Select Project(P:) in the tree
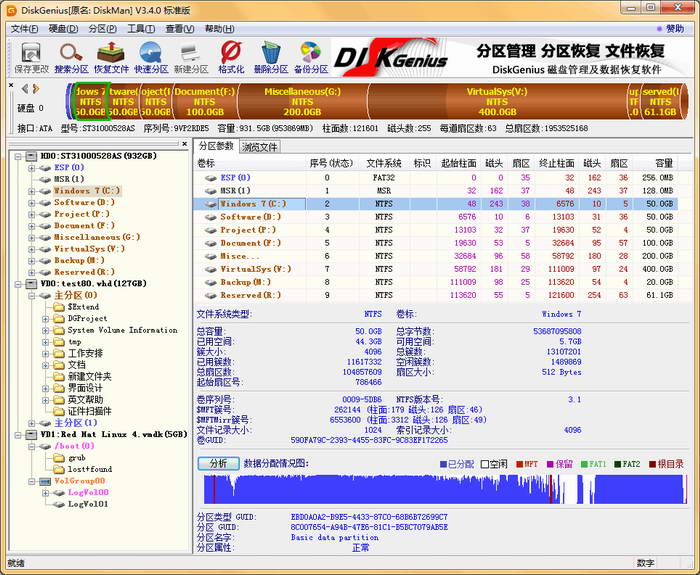The image size is (700, 575). 81,214
